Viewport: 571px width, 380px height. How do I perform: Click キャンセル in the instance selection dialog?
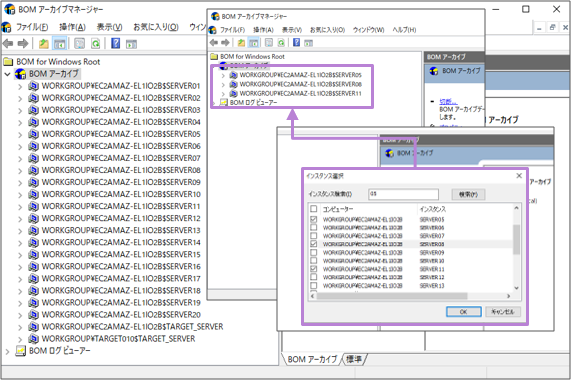503,312
